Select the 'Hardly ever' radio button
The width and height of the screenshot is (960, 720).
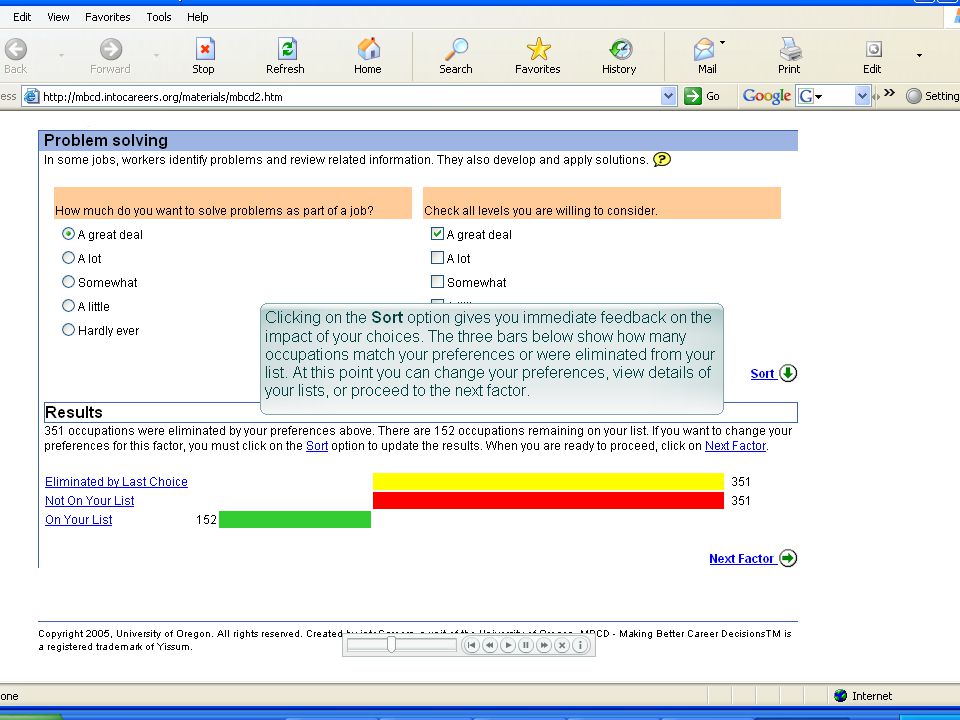point(68,330)
